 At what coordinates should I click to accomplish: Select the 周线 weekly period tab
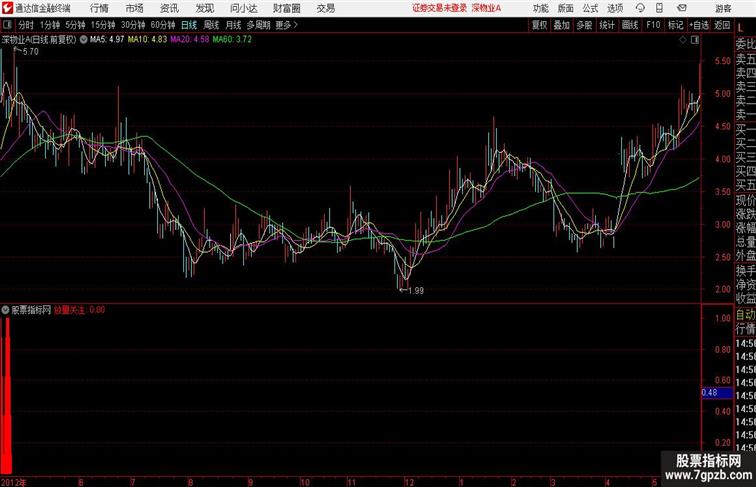[x=211, y=25]
